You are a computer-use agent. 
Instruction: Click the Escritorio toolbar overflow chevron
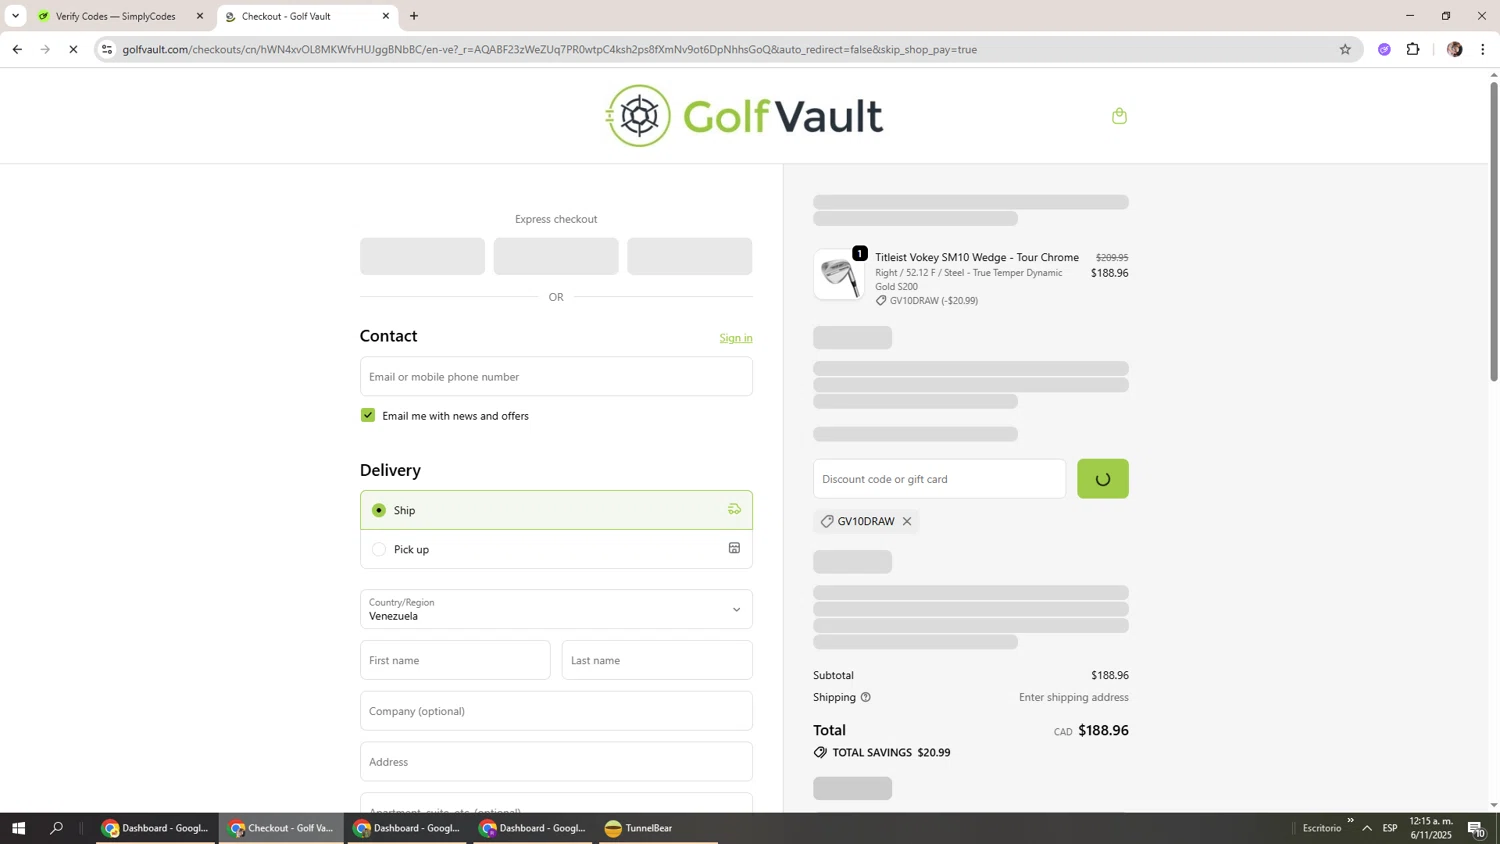[1350, 821]
